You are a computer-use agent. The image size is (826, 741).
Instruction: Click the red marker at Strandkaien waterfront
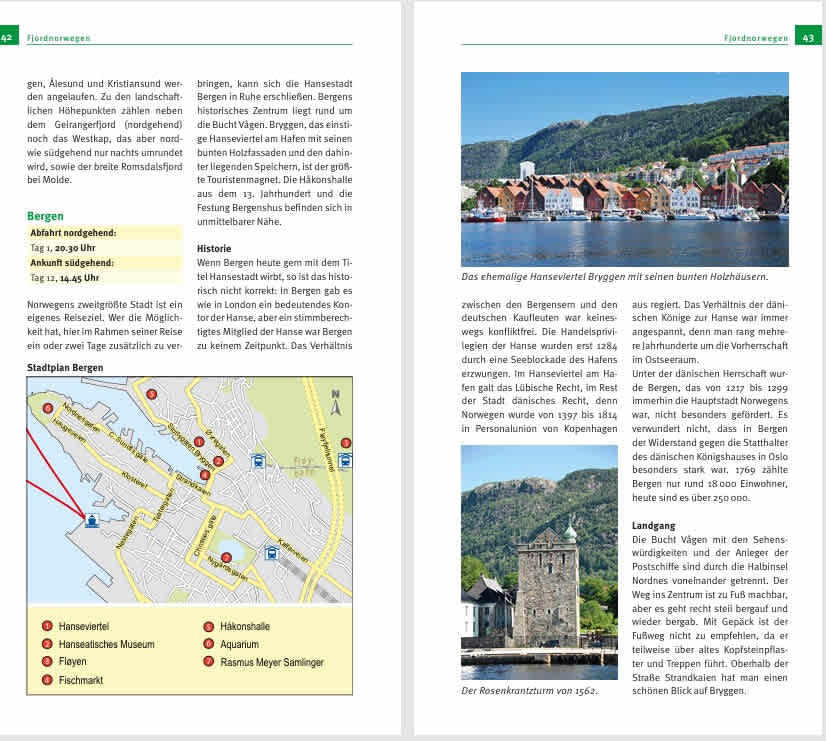pos(205,475)
